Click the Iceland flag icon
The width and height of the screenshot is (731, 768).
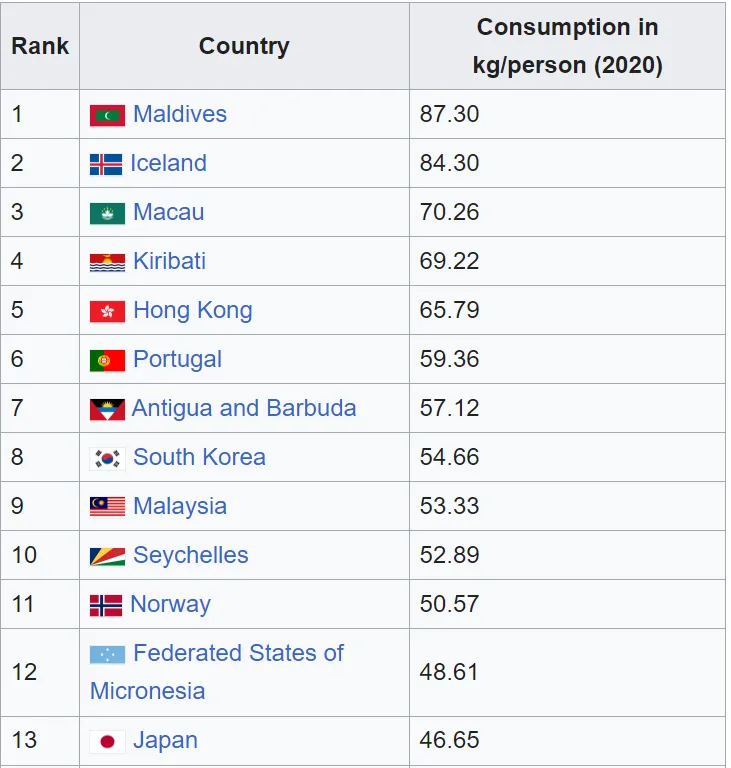click(106, 165)
